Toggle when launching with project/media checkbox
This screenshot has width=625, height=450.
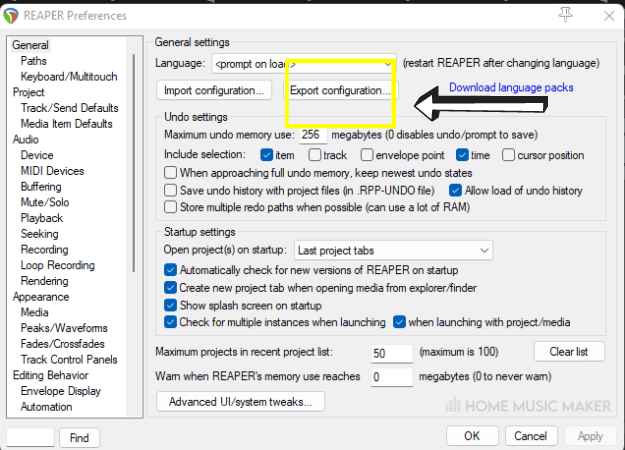(399, 322)
